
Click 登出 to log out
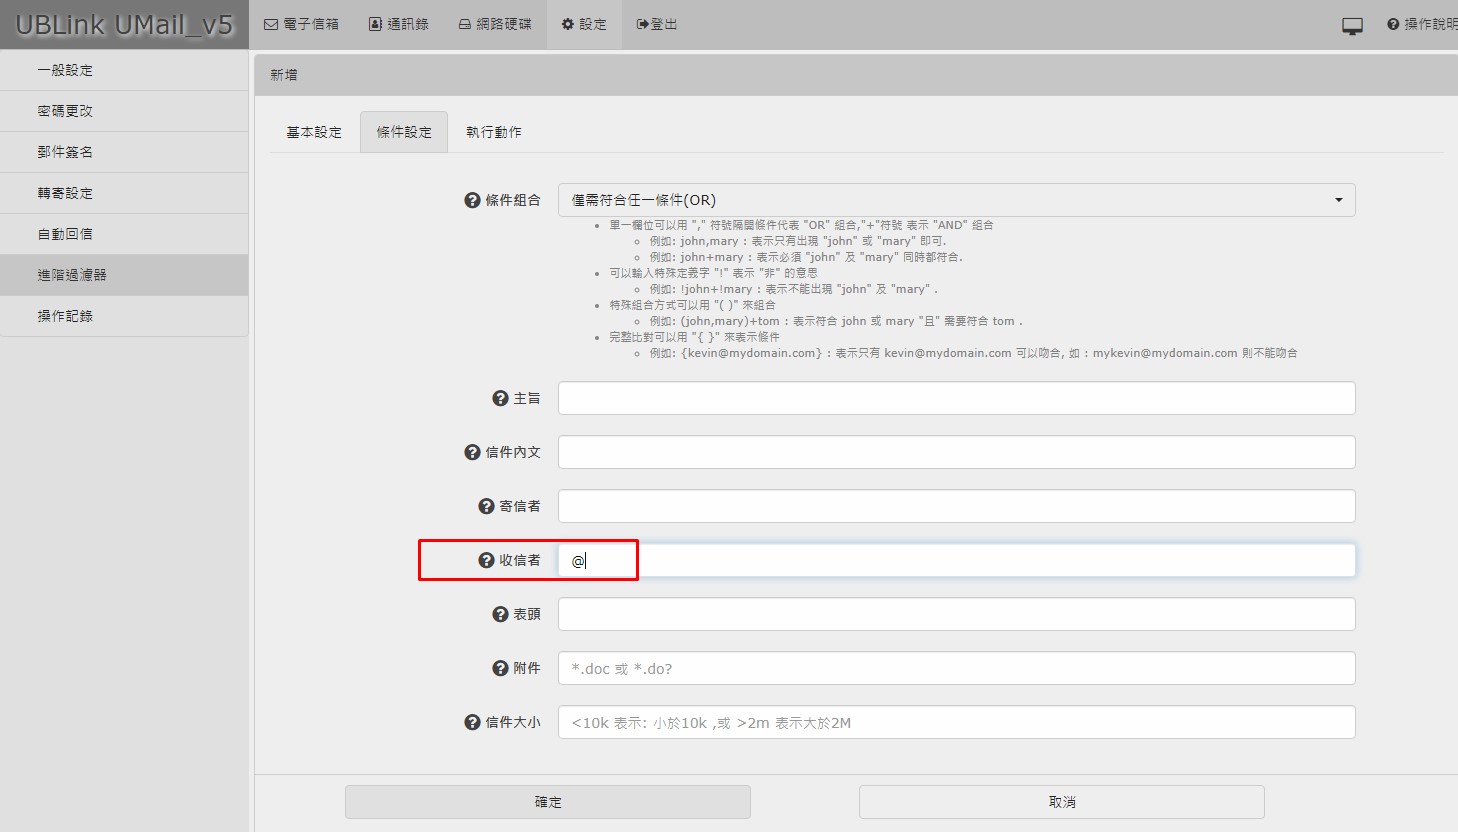pos(657,24)
